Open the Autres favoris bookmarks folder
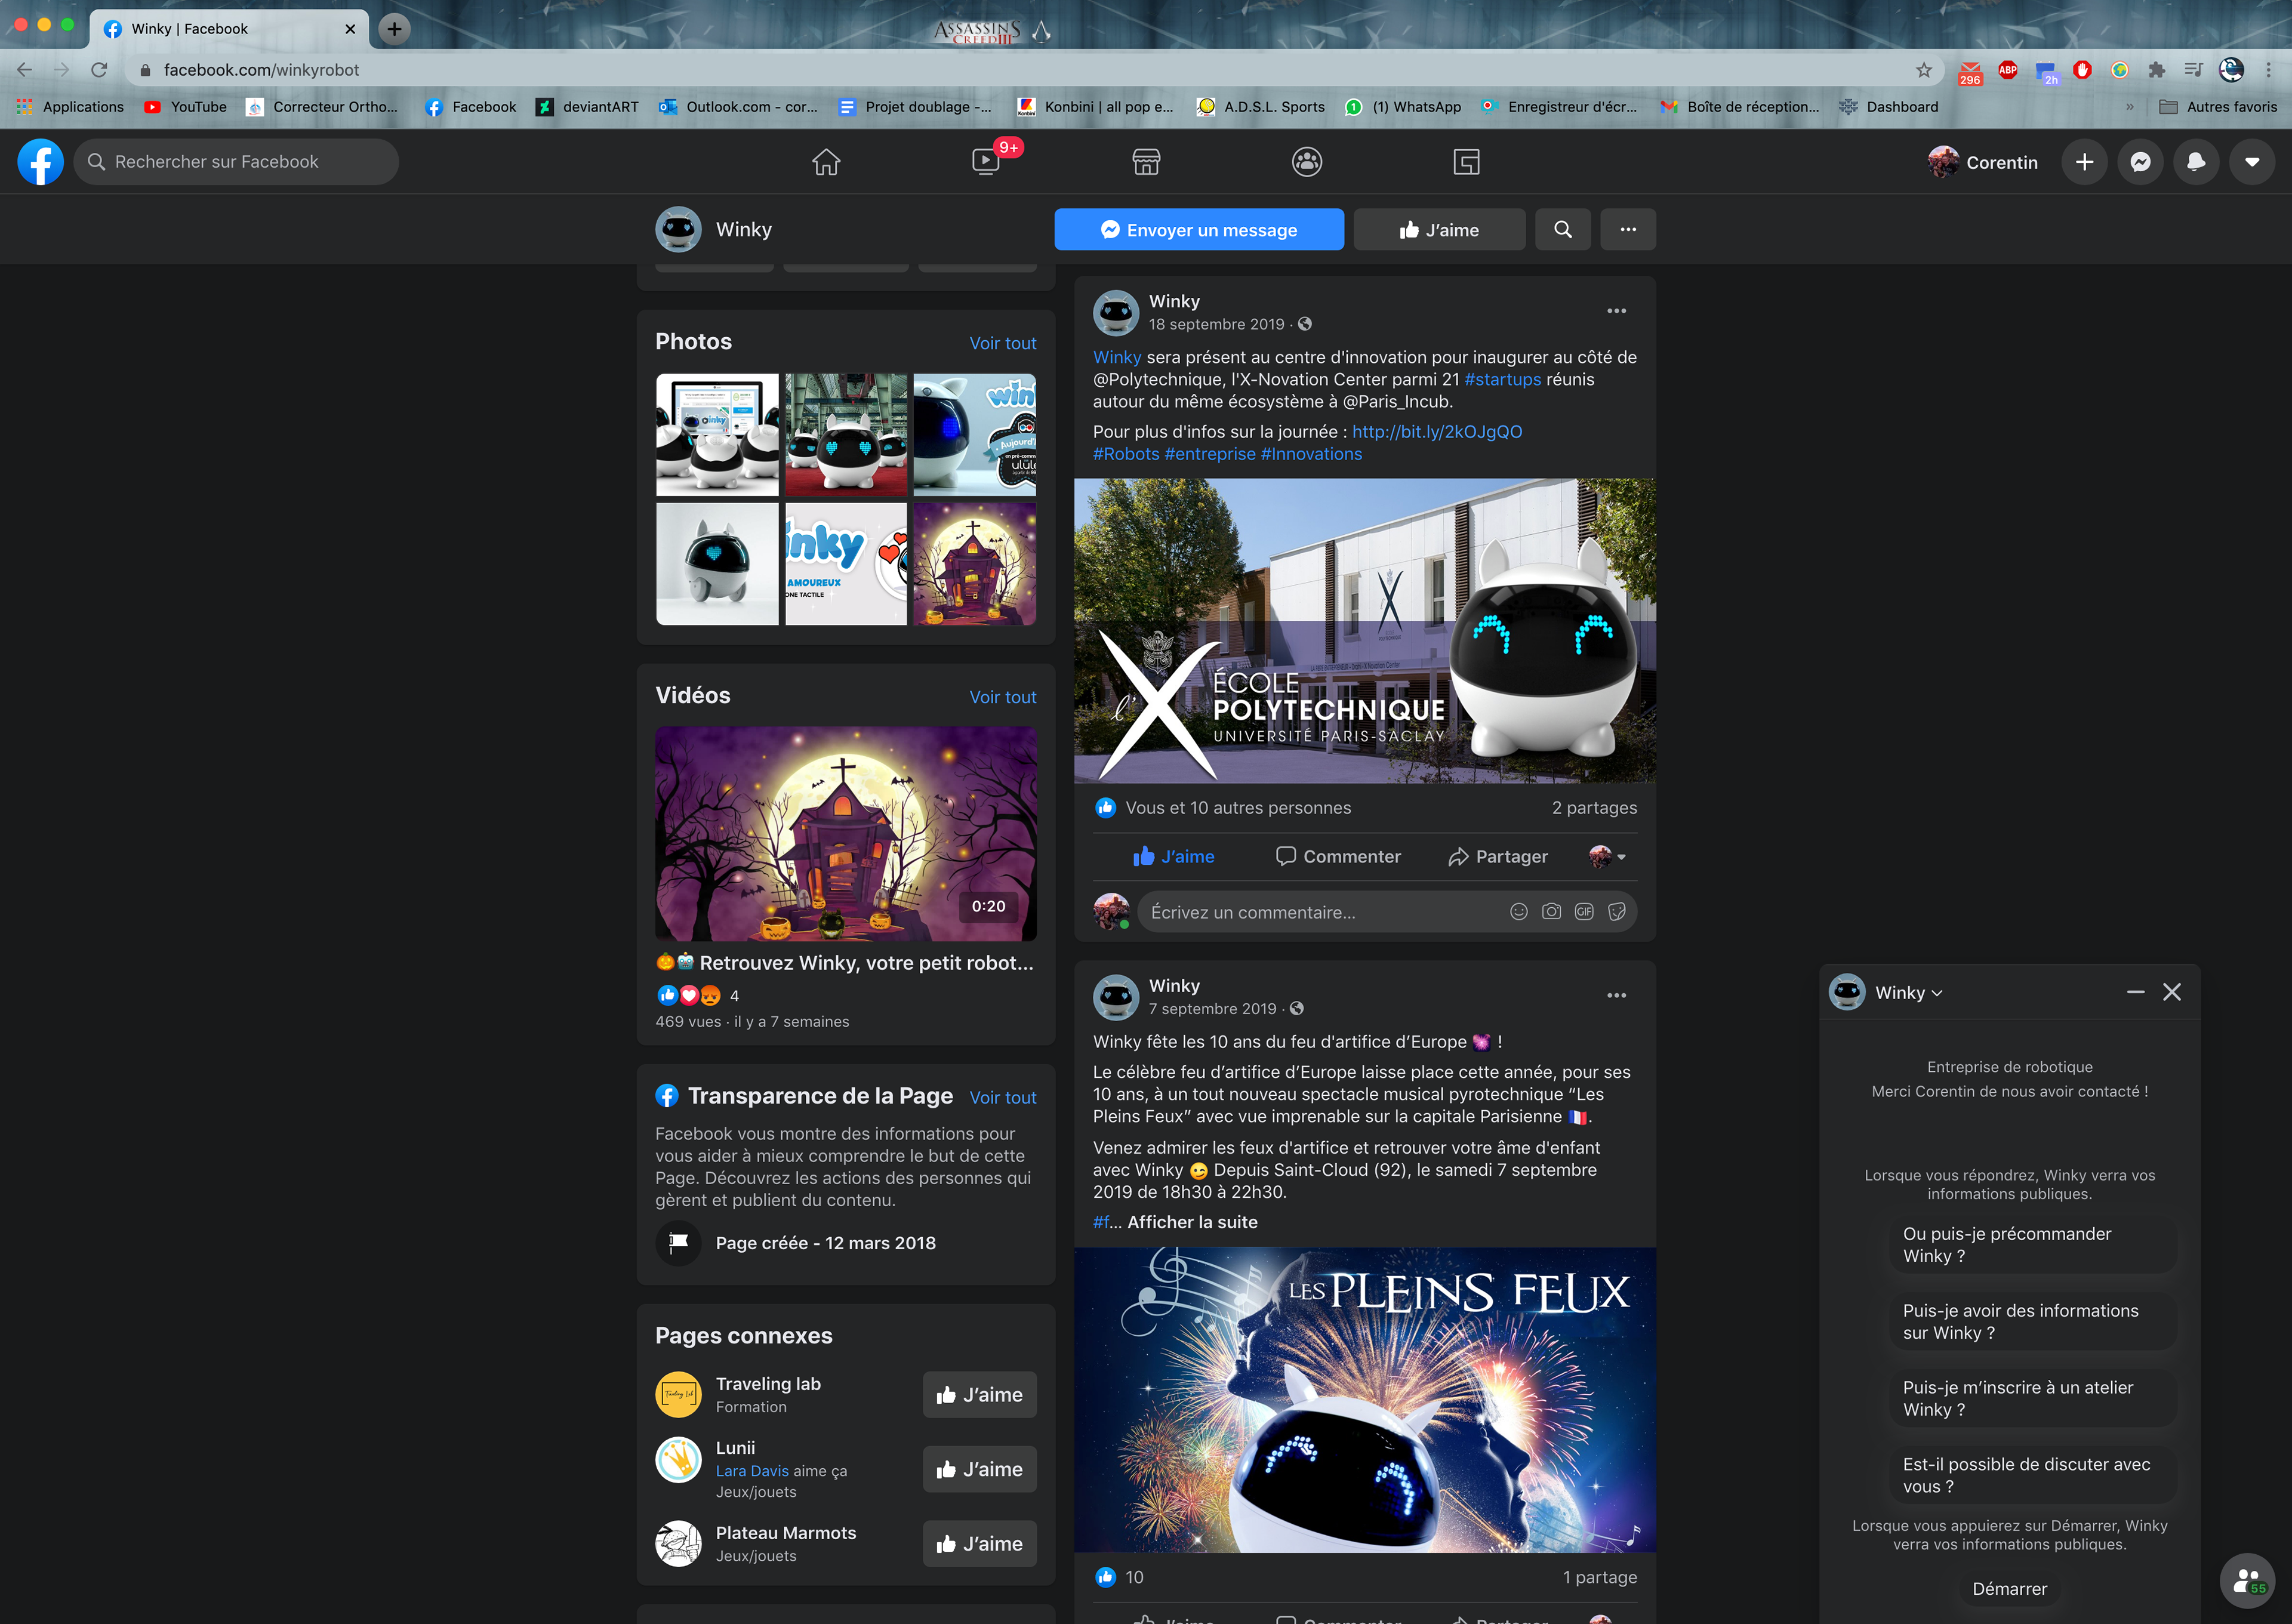Screen dimensions: 2292x1624 (x=2217, y=107)
